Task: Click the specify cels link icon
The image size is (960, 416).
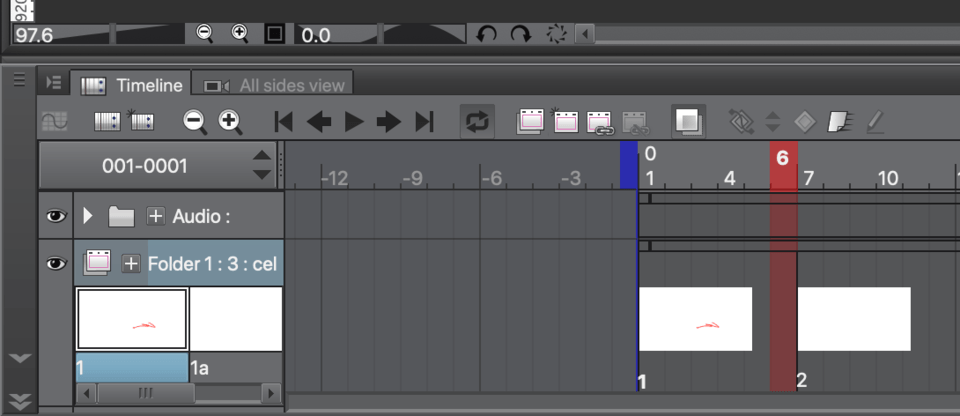Action: [600, 123]
